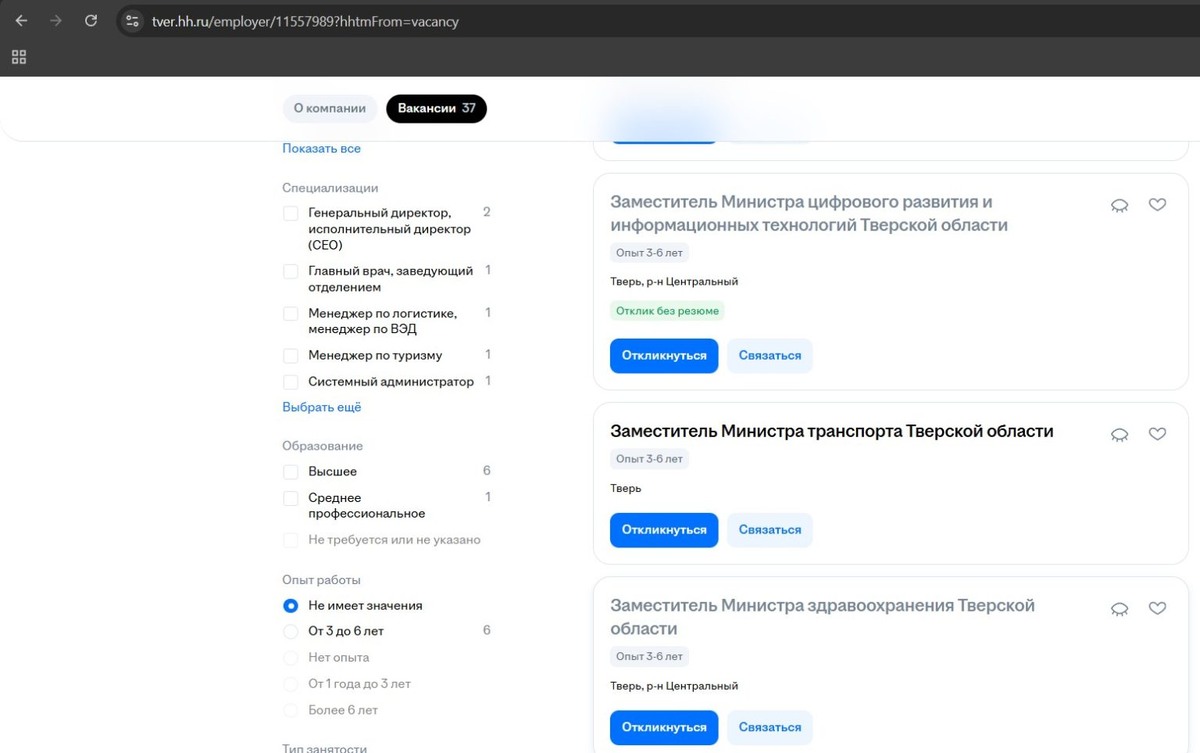The image size is (1200, 753).
Task: Hide the transport deputy minister vacancy
Action: pyautogui.click(x=1120, y=435)
